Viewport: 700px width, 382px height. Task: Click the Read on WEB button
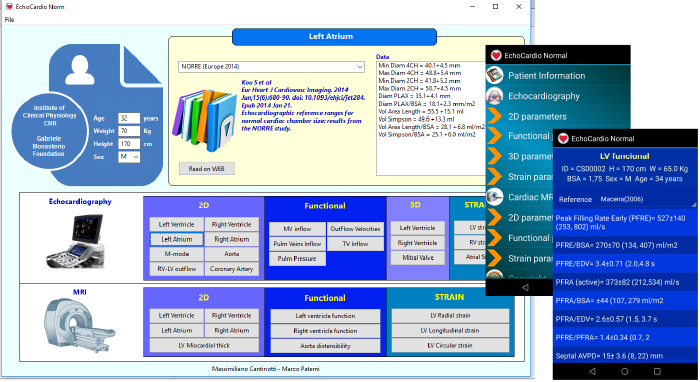click(x=206, y=169)
